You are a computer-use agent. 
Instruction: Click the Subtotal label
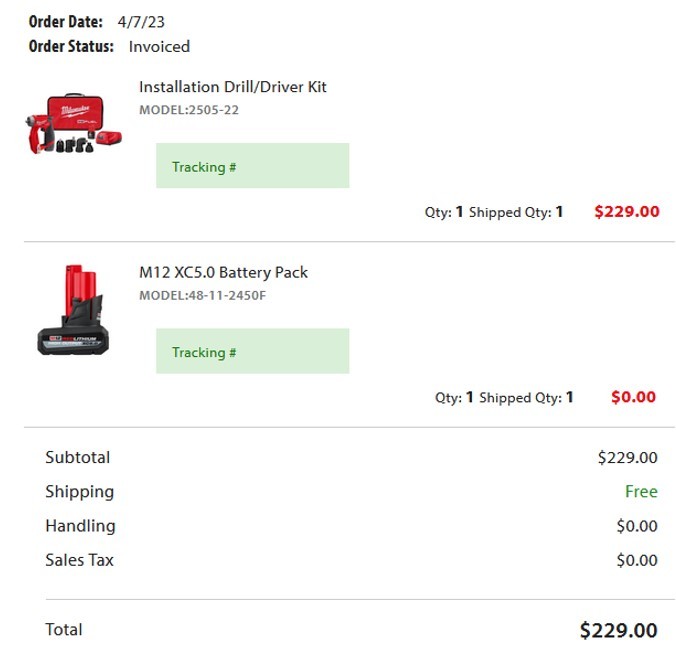pos(78,457)
